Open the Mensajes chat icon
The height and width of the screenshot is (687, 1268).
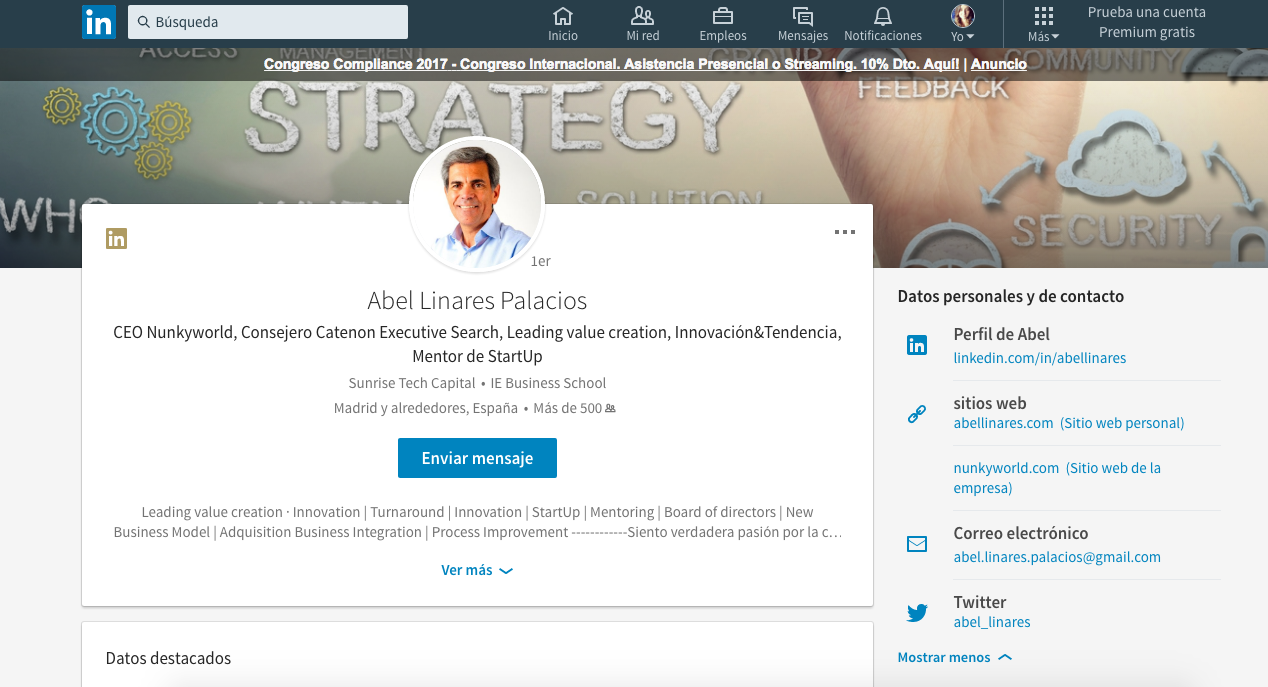[802, 16]
